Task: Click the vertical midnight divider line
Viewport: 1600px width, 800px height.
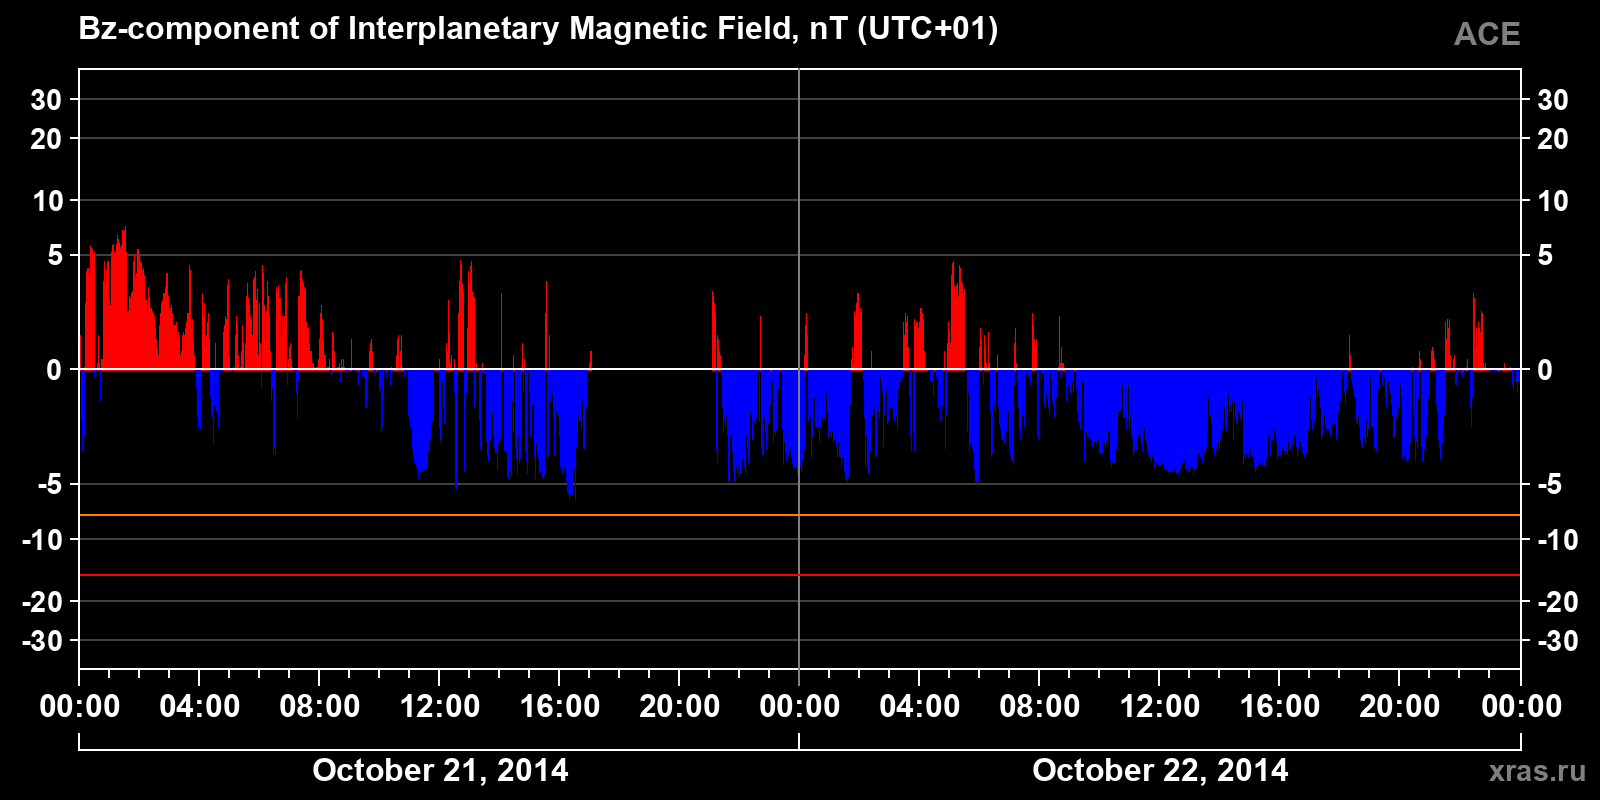Action: 799,369
